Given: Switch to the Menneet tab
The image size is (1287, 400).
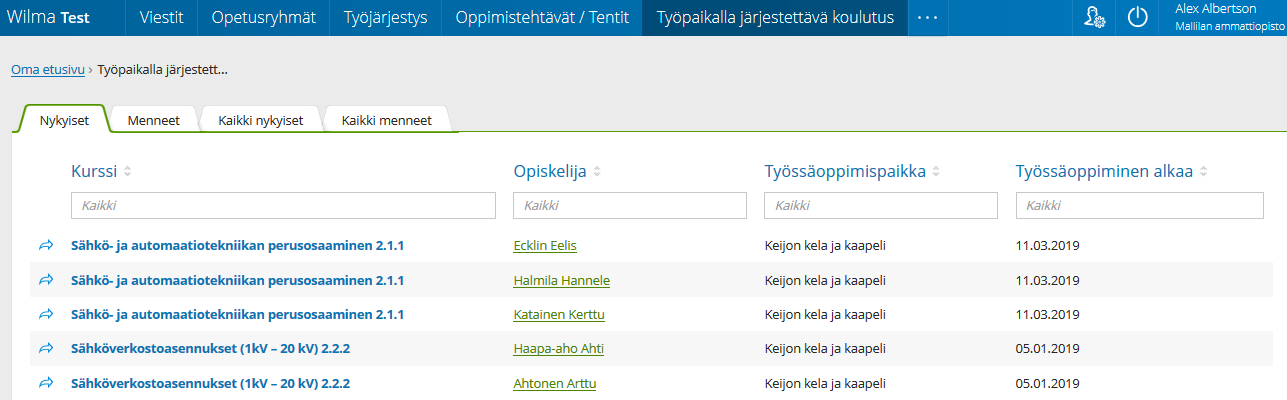Looking at the screenshot, I should pos(153,120).
